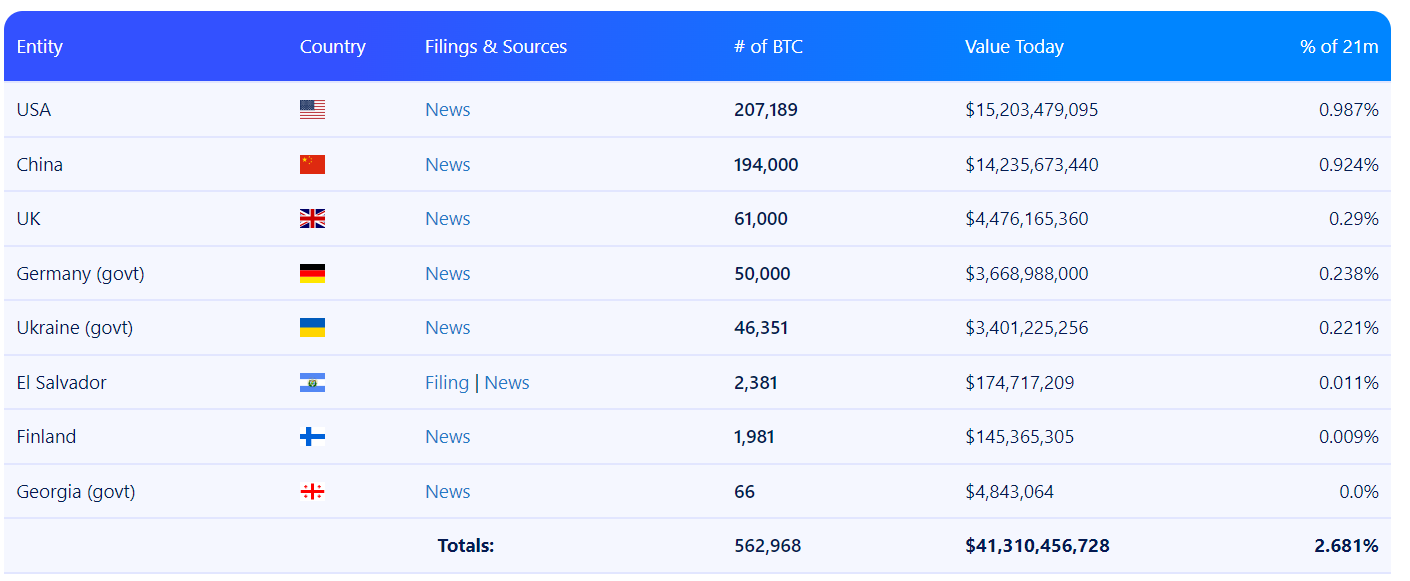Click the 0.011% percentage cell
The height and width of the screenshot is (581, 1410).
click(1349, 382)
